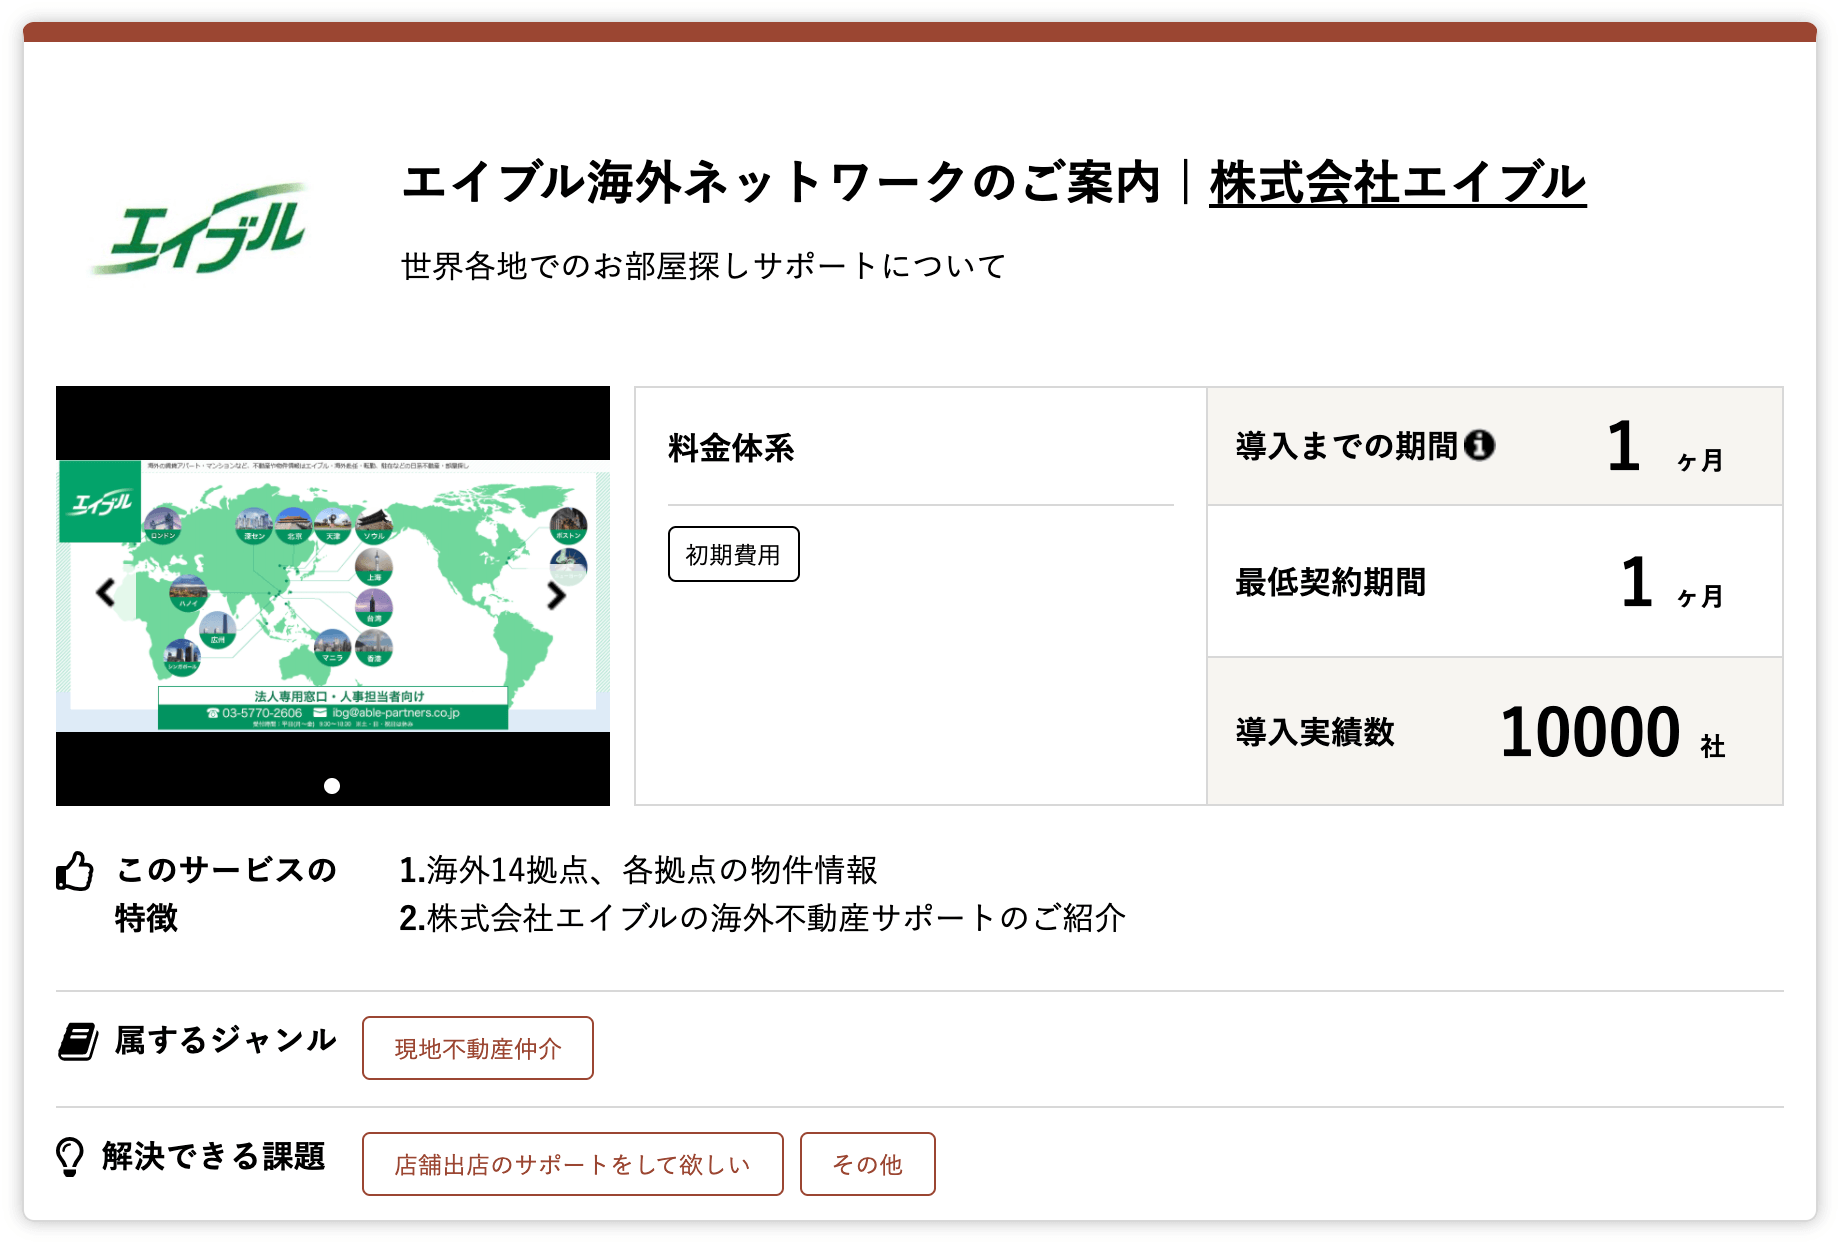
Task: Click the 導入実績数 label
Action: click(1314, 732)
